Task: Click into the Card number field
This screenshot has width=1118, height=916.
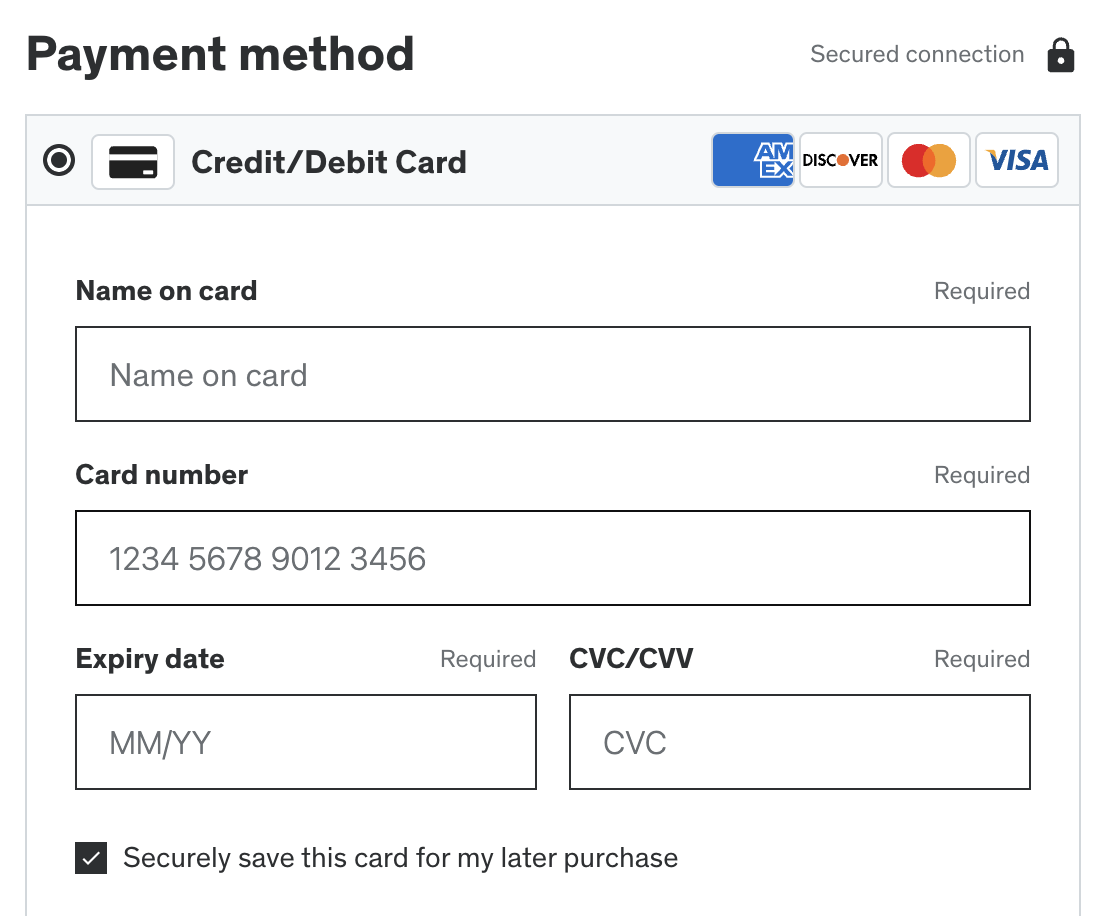Action: click(552, 558)
